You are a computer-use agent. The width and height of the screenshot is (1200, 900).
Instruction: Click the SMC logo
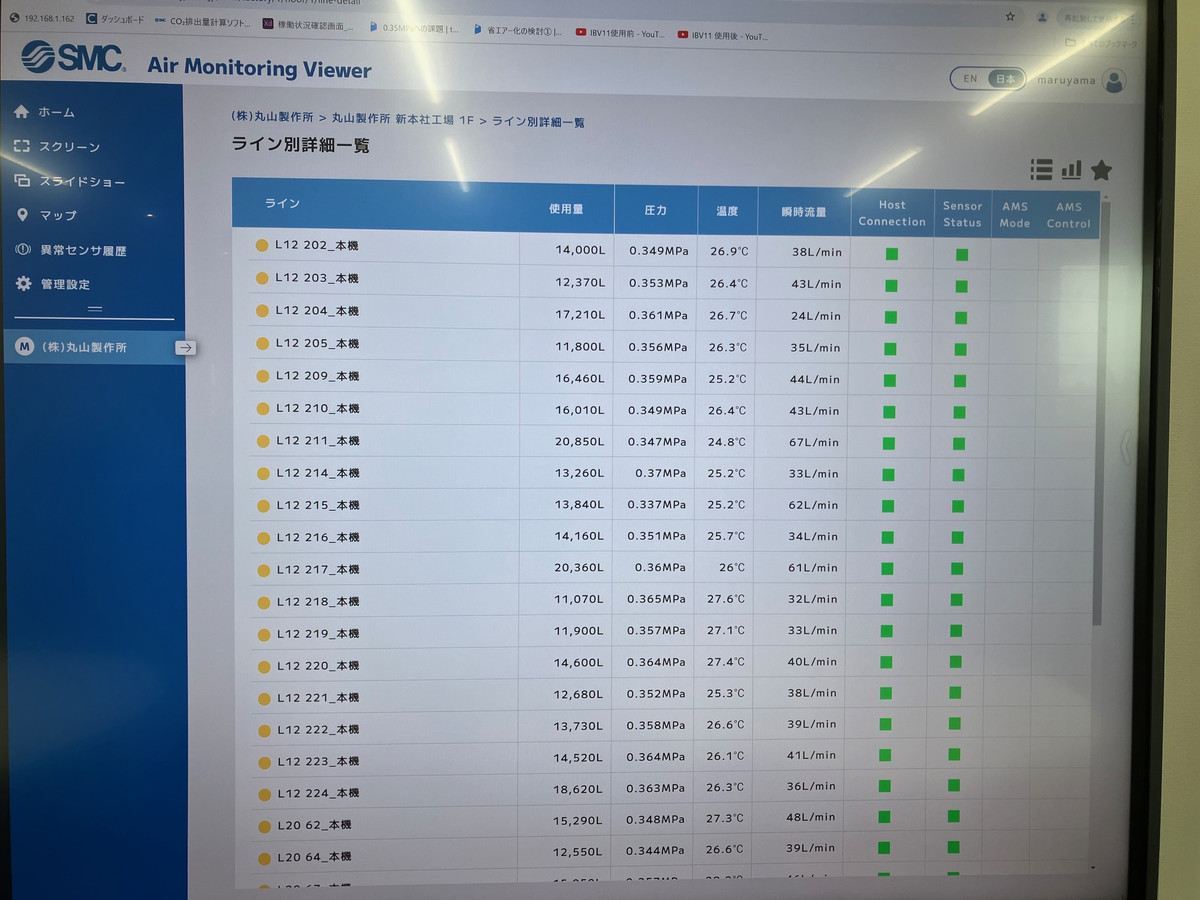click(x=72, y=58)
